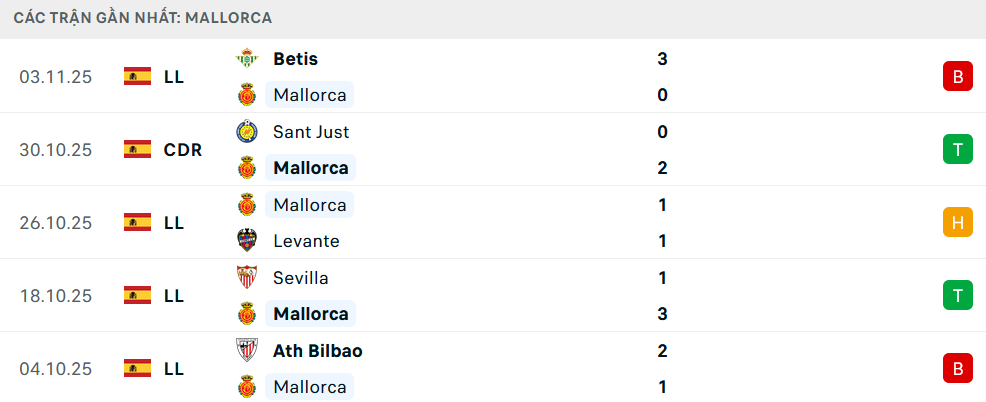Click the Levante team name

[306, 241]
